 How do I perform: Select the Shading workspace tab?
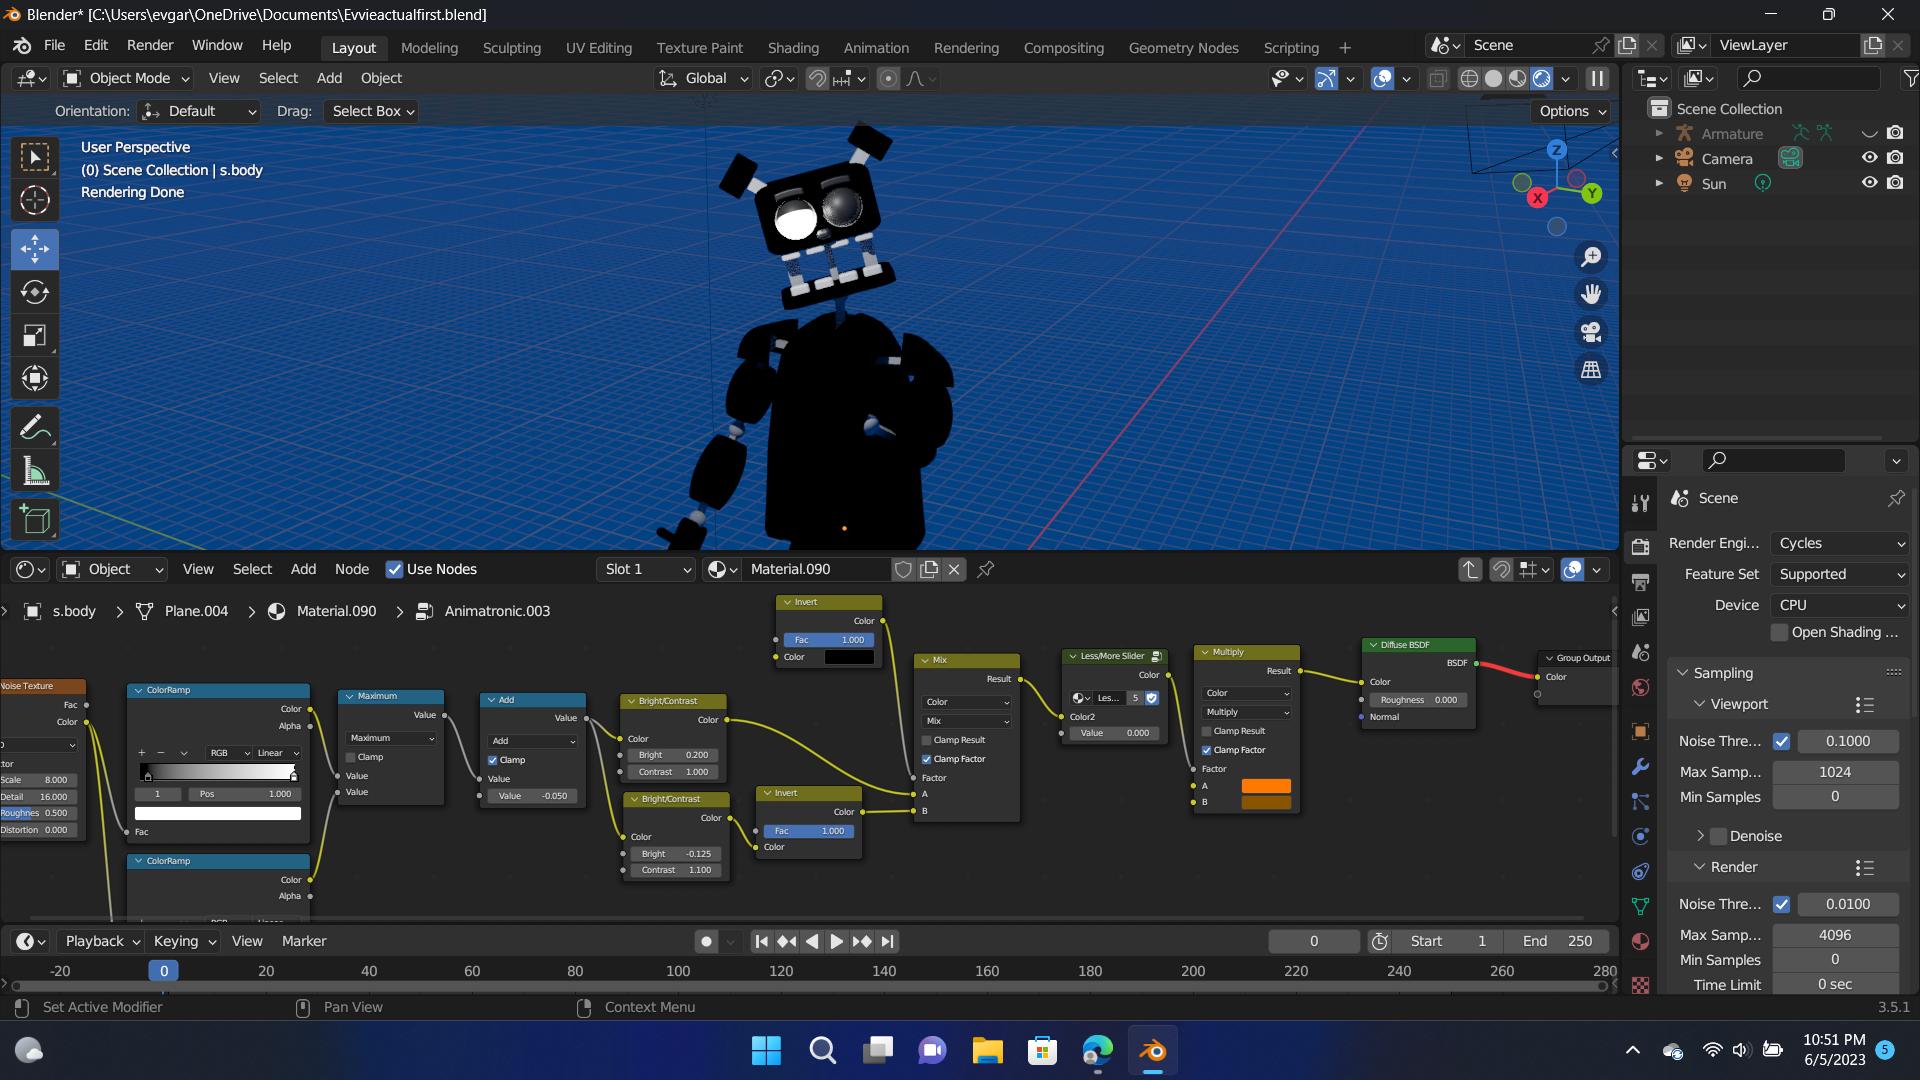click(794, 47)
